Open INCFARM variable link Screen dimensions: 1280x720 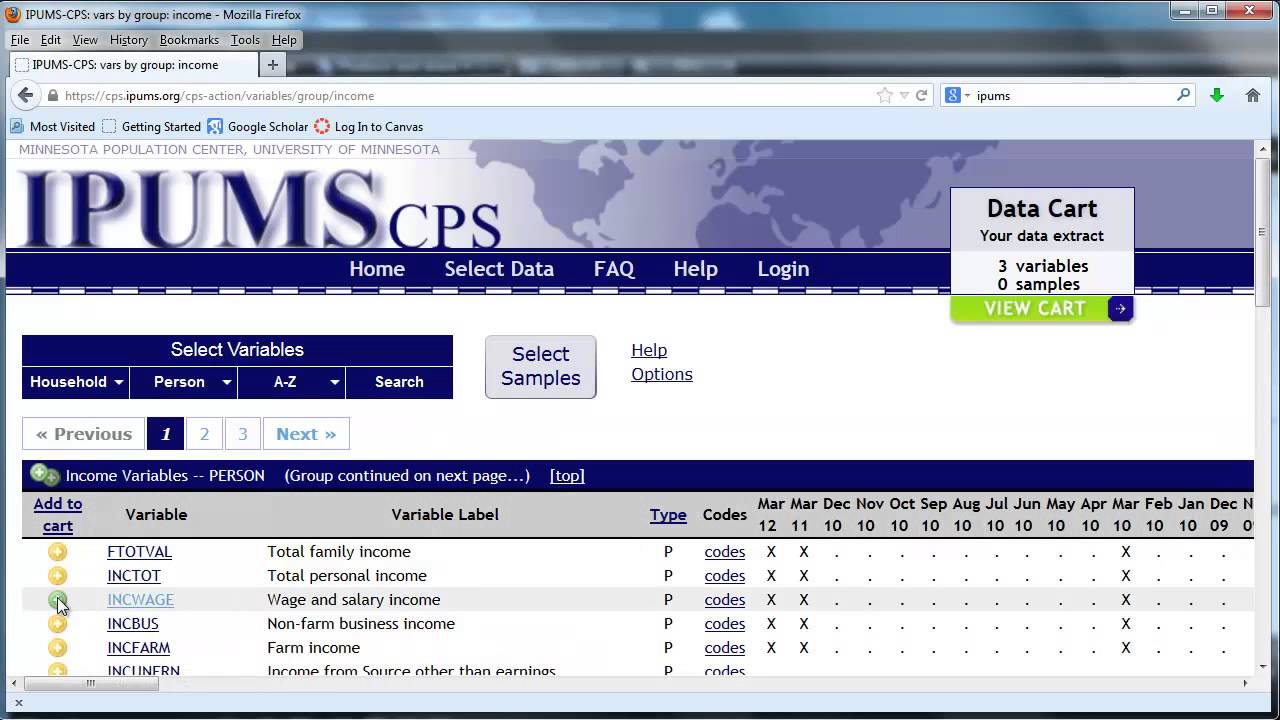coord(138,648)
